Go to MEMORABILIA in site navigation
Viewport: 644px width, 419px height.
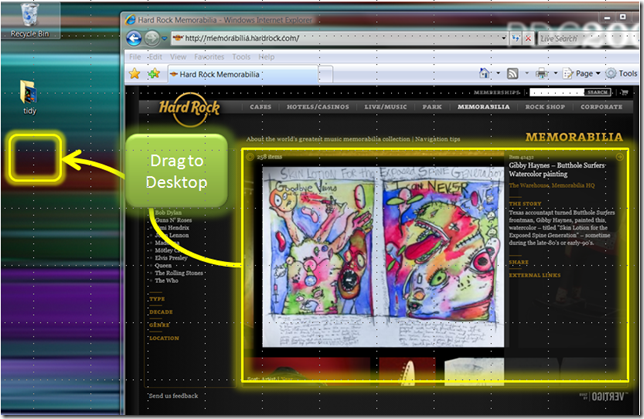tap(483, 107)
